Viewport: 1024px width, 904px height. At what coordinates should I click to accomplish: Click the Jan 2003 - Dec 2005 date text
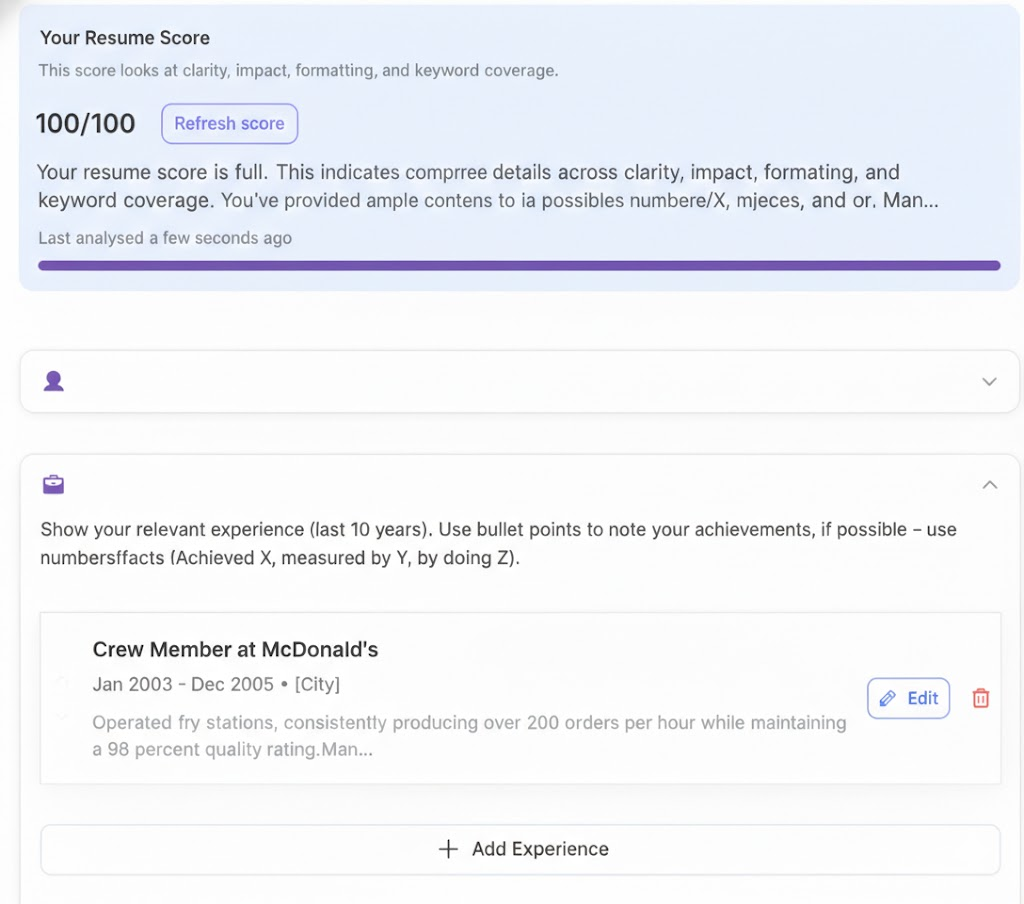click(183, 684)
